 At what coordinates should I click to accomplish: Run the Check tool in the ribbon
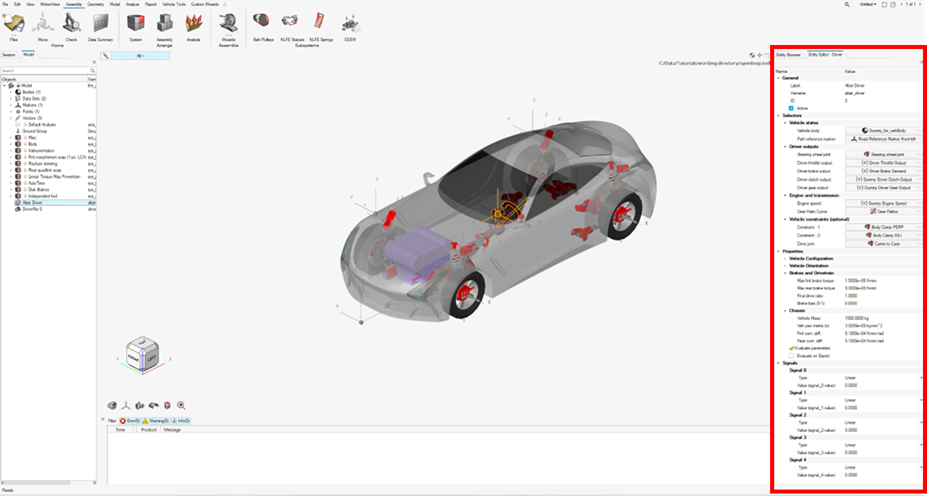(71, 24)
